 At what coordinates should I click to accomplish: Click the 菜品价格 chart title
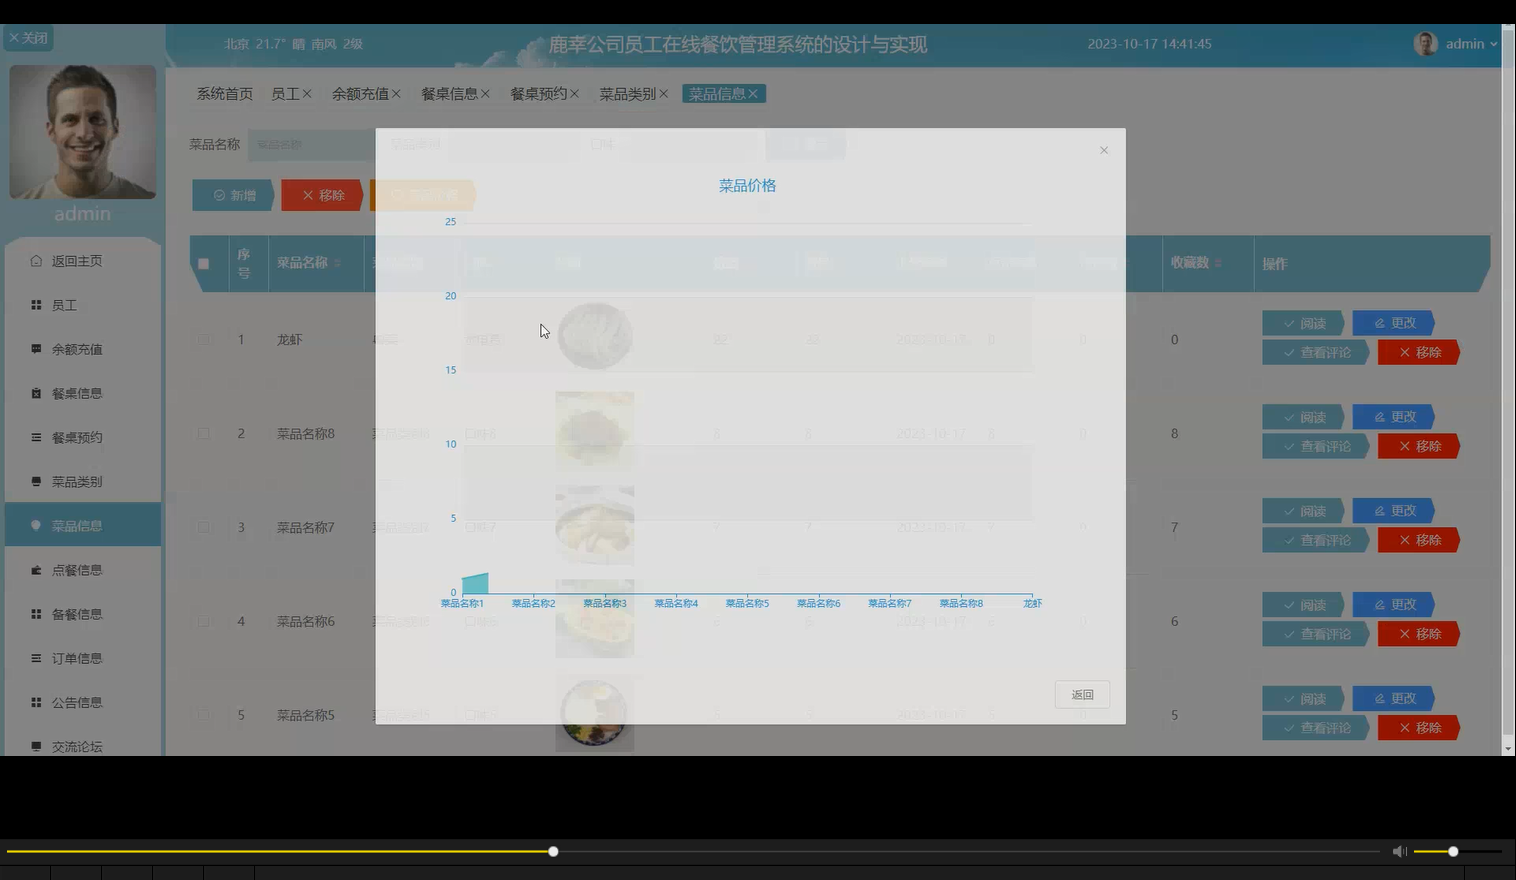[747, 186]
